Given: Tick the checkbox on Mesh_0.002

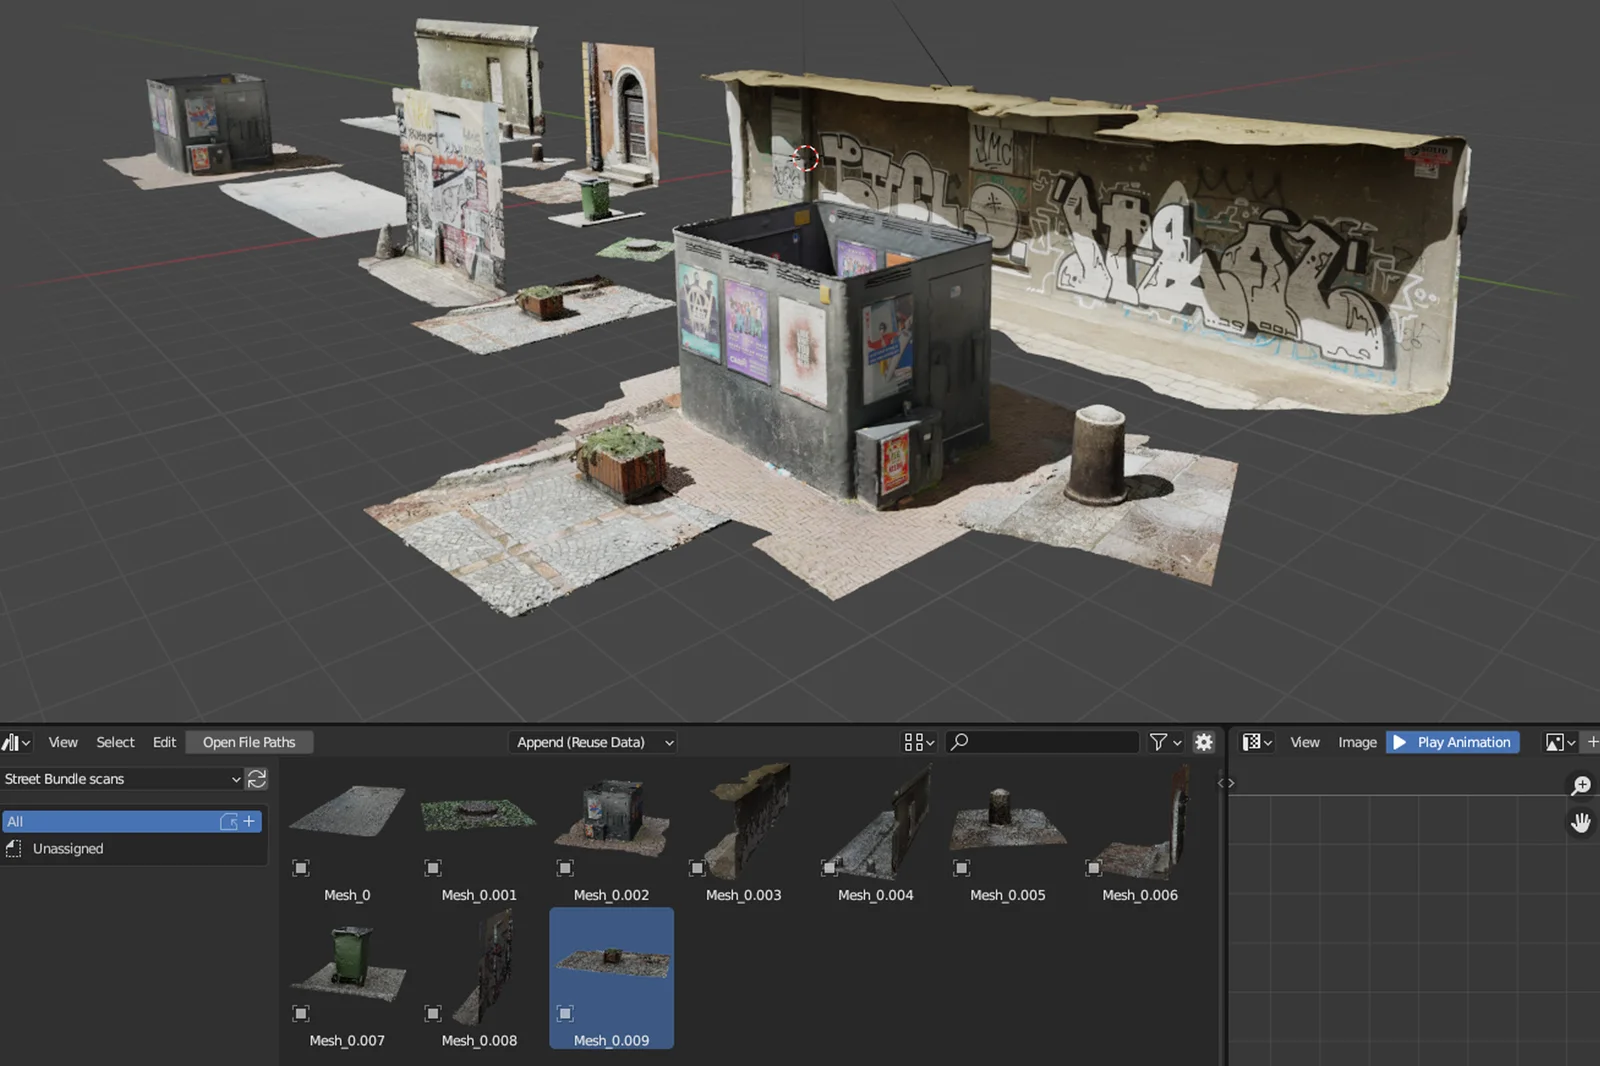Looking at the screenshot, I should [x=563, y=868].
